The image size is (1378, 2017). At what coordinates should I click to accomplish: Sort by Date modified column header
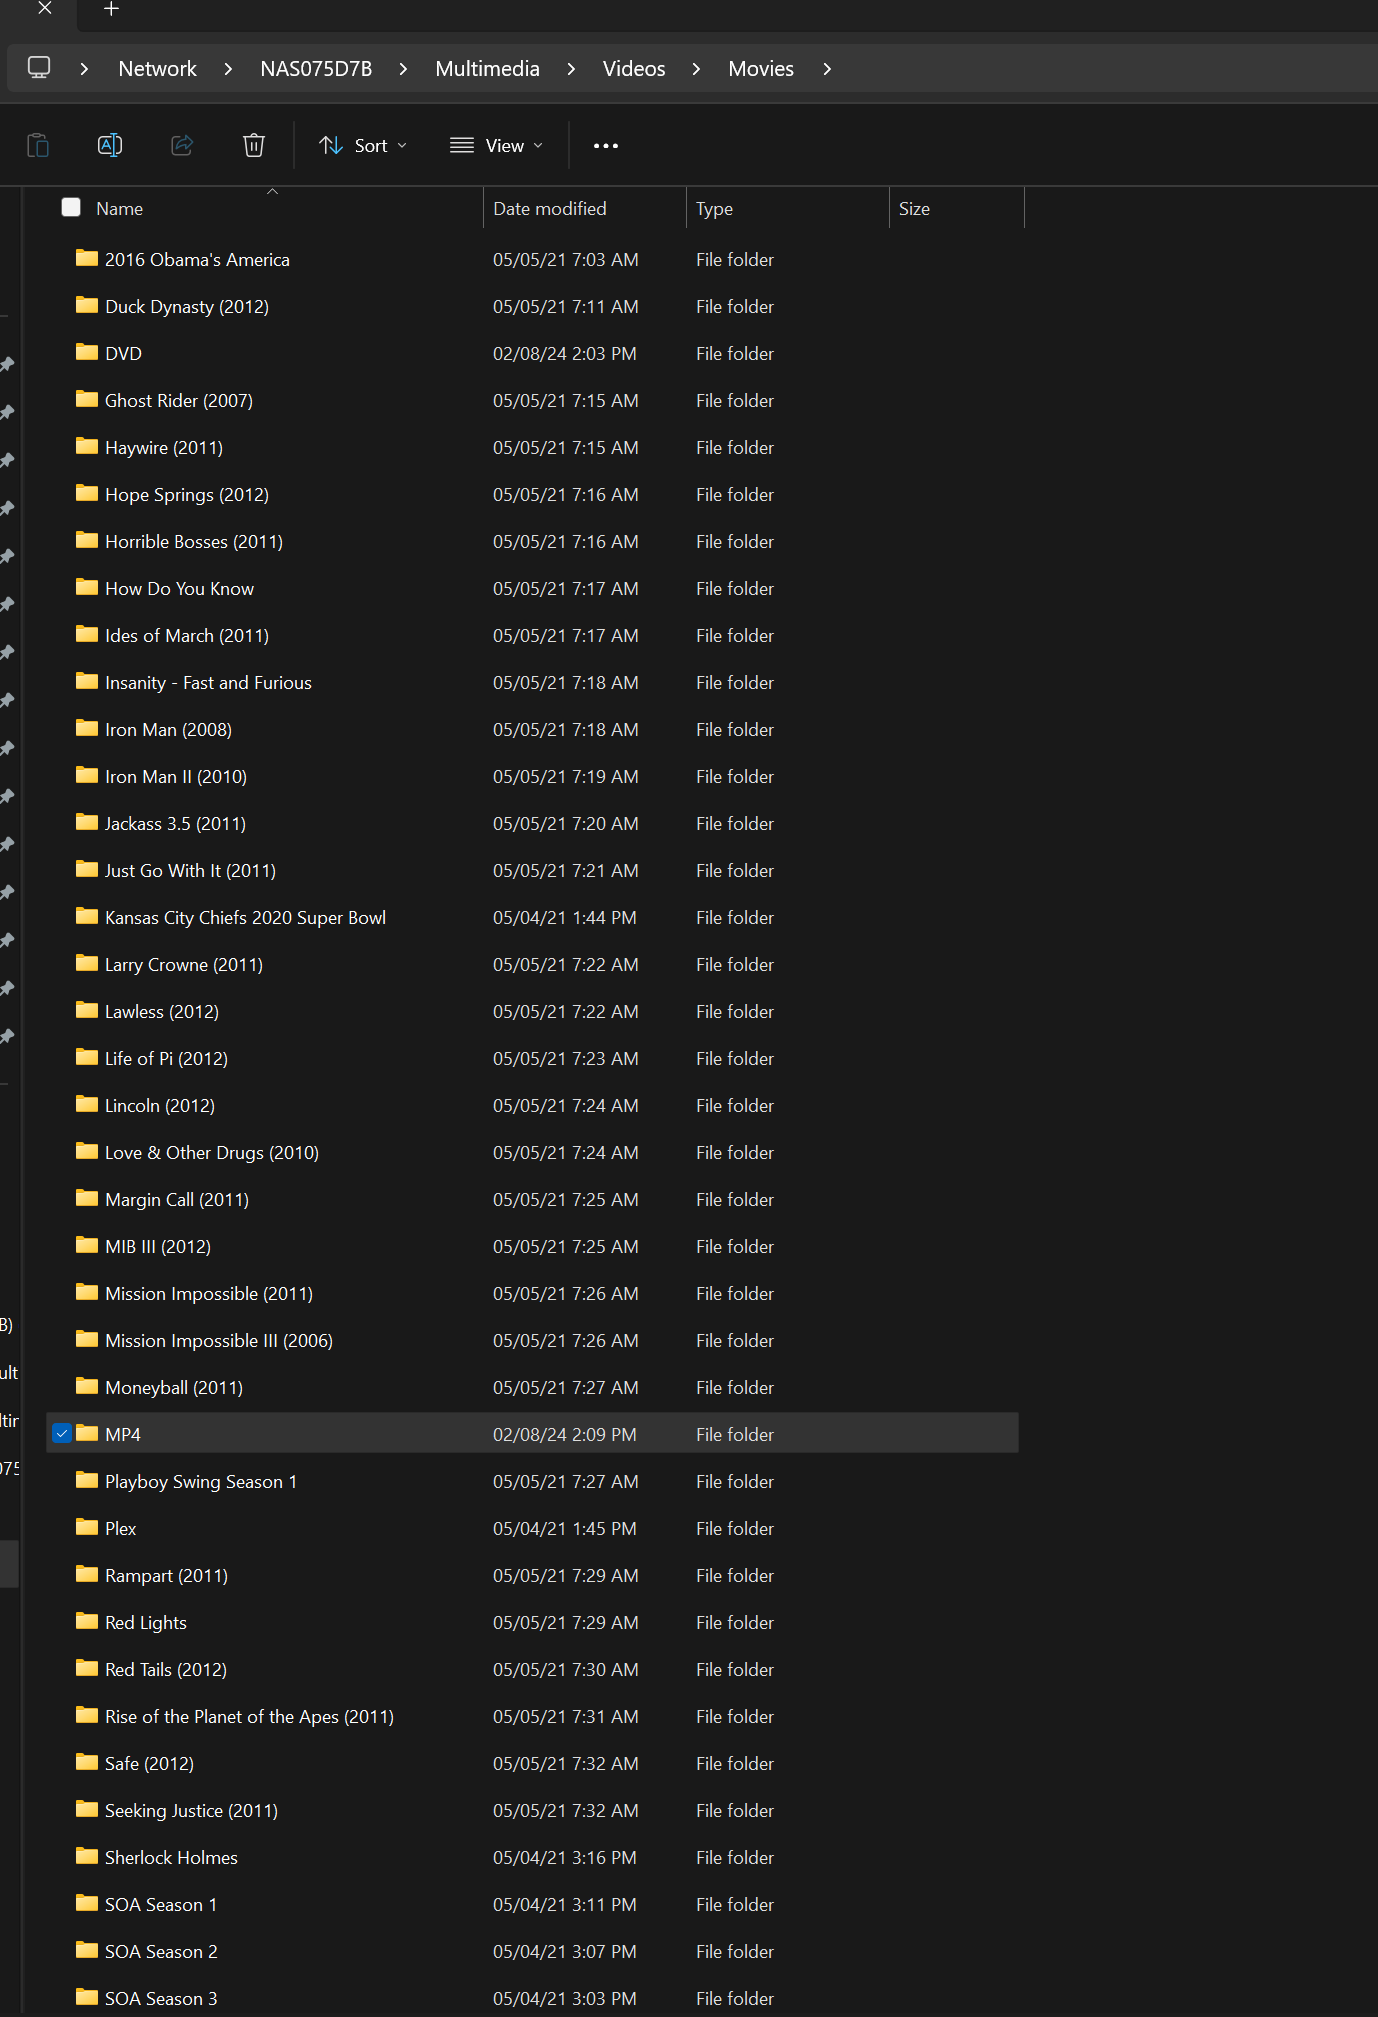tap(550, 209)
